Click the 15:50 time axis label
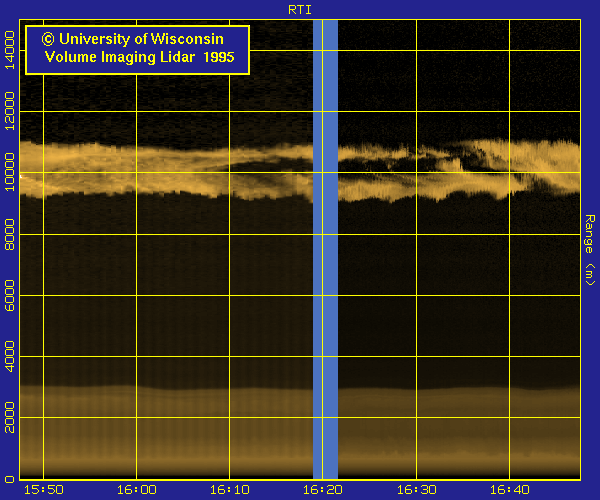Screen dimensions: 600x500 point(44,490)
